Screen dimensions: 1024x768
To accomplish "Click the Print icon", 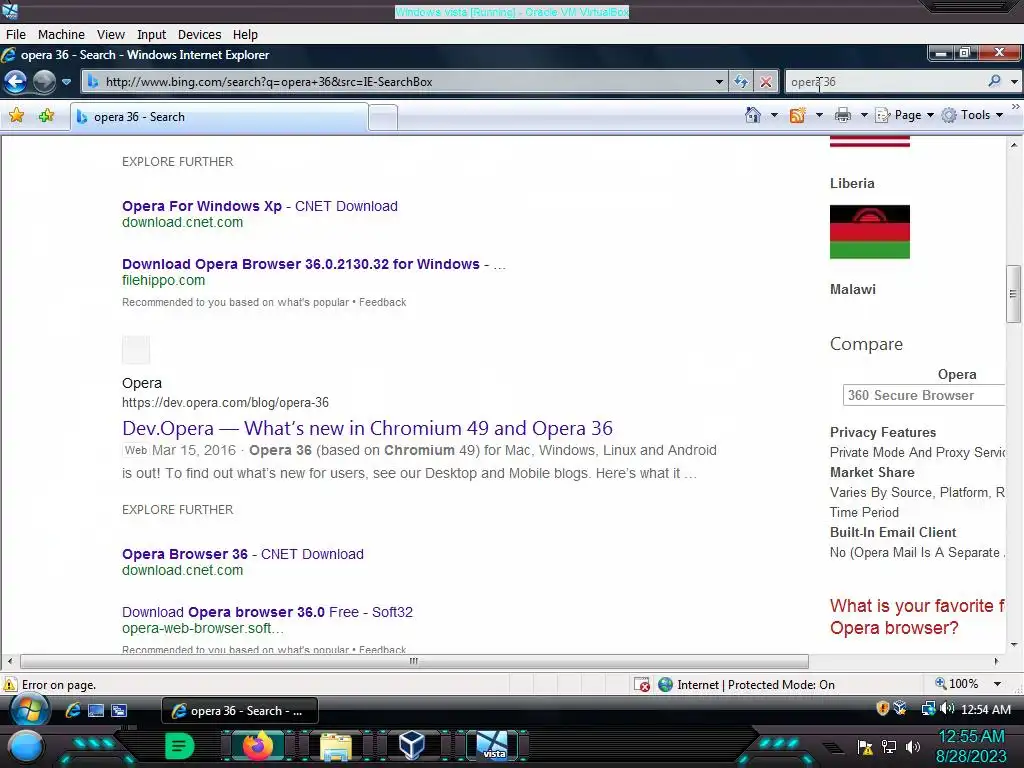I will (843, 116).
